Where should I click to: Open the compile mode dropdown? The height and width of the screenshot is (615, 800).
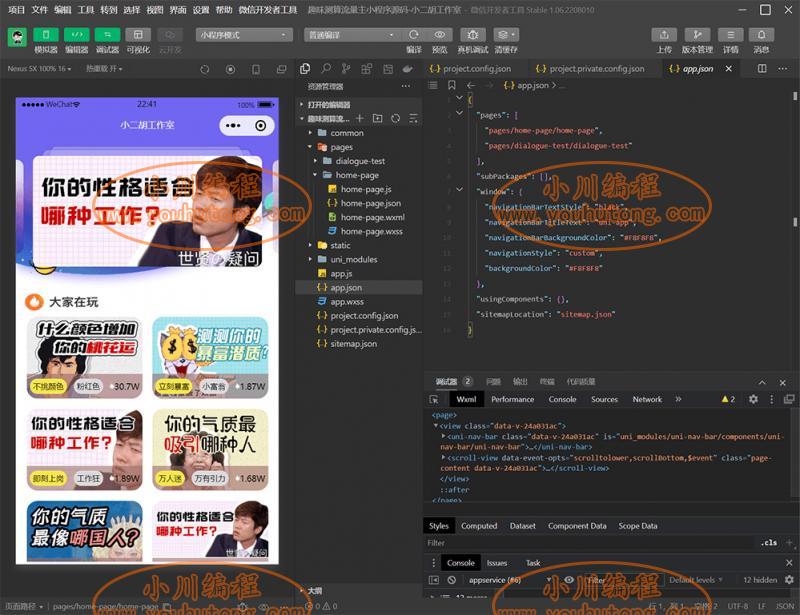352,35
